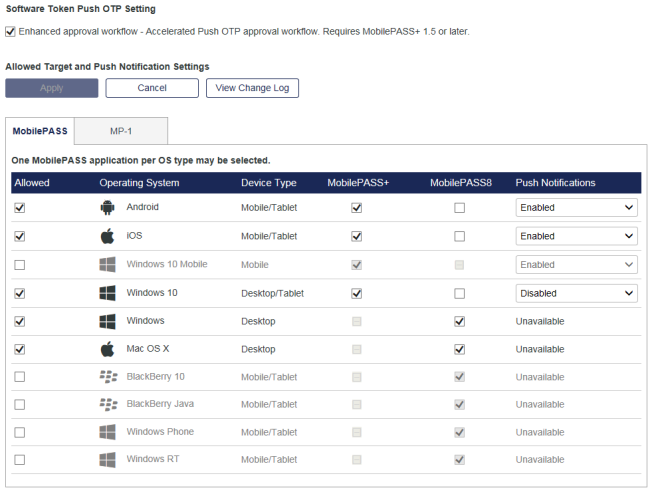Click the Apple icon in Mac OS X row

point(107,349)
